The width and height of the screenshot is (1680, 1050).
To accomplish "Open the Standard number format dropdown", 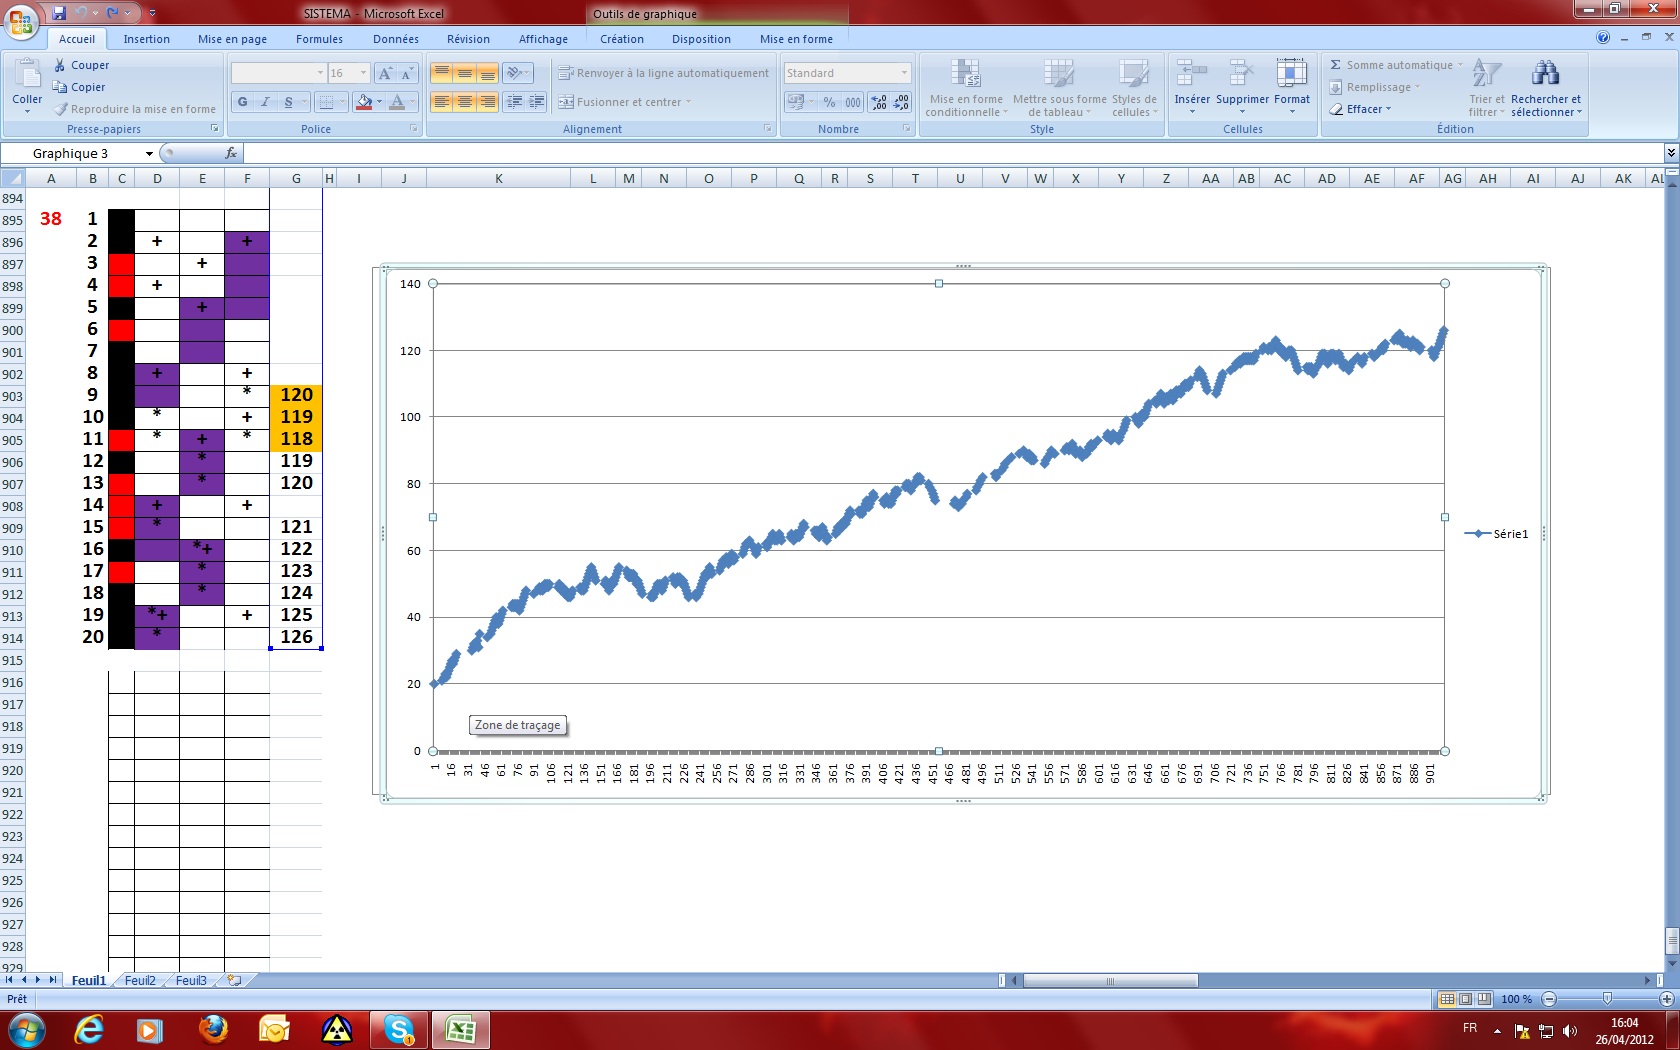I will (x=904, y=73).
